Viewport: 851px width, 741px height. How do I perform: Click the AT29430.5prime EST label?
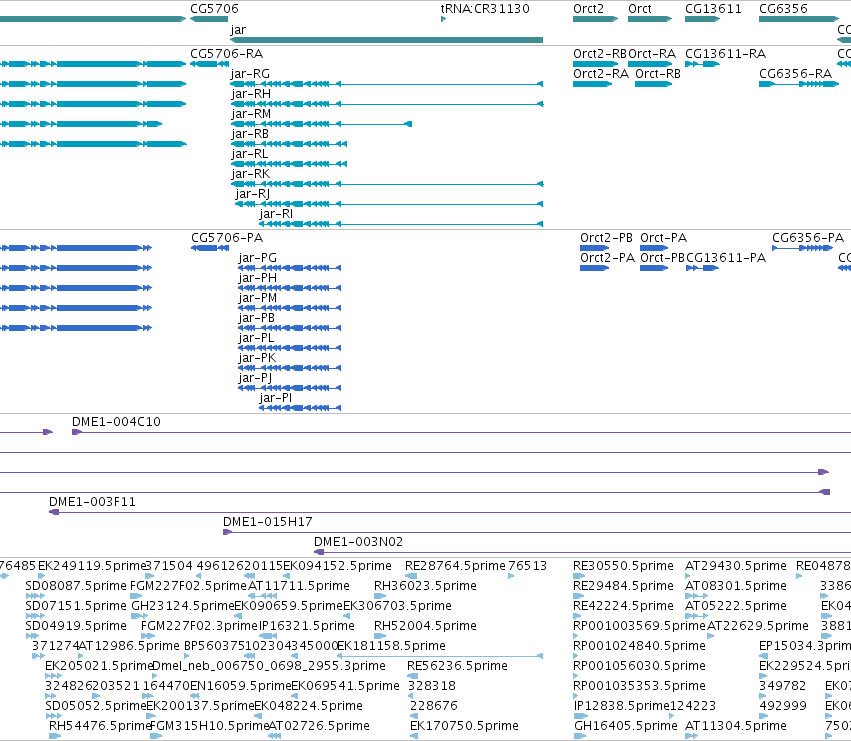tap(735, 566)
